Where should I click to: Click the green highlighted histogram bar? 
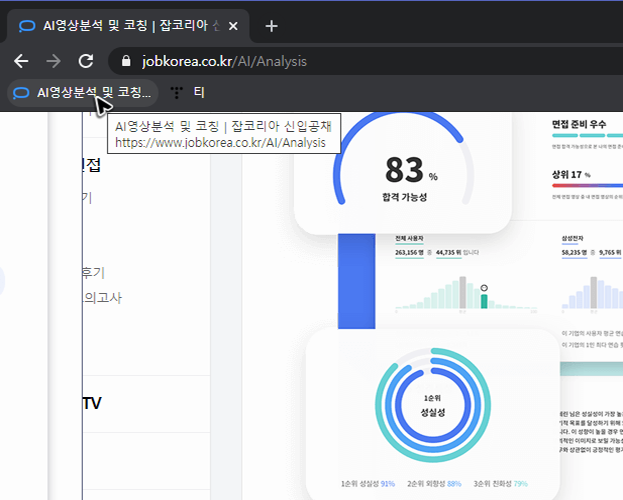tap(484, 301)
